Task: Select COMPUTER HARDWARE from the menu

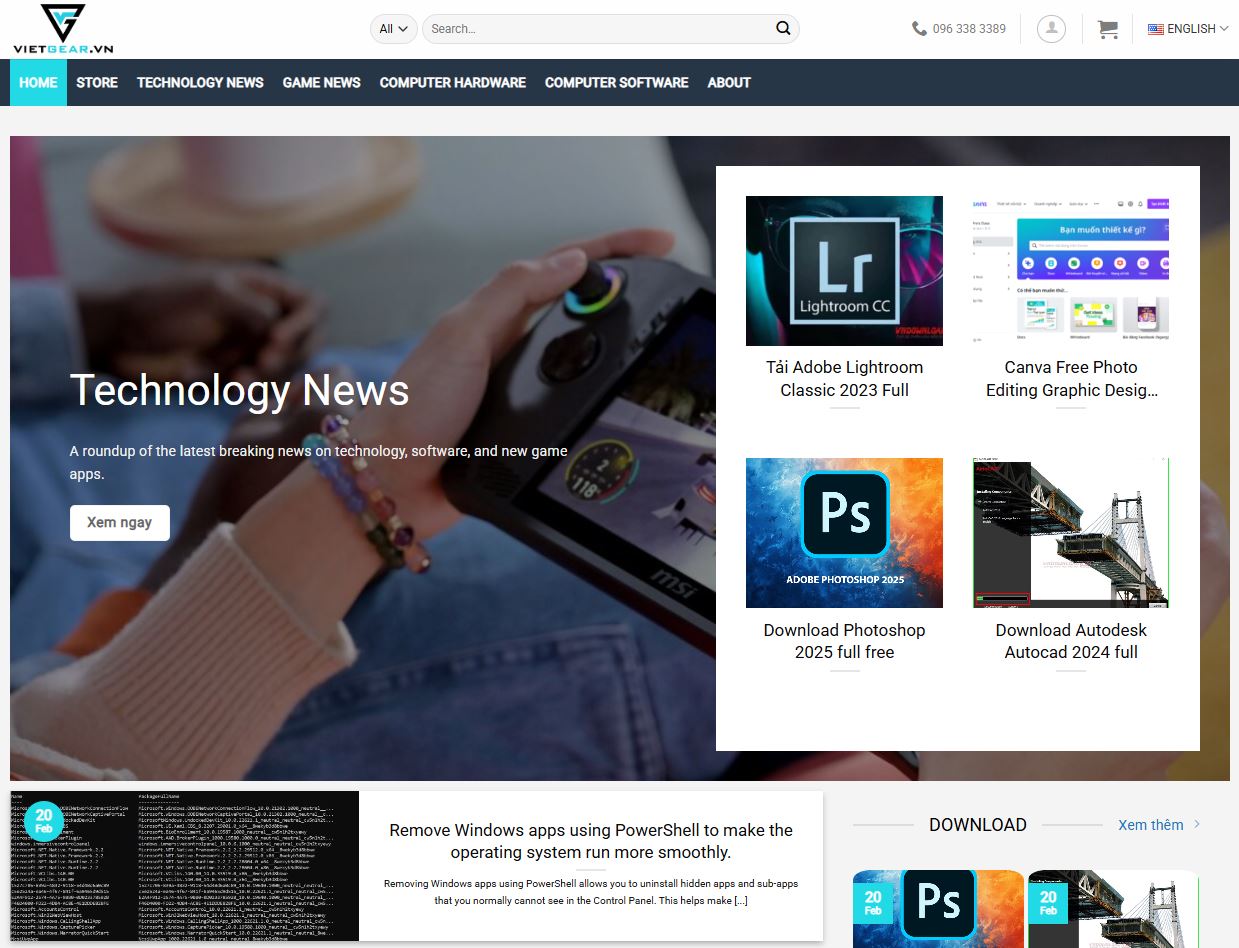Action: 452,82
